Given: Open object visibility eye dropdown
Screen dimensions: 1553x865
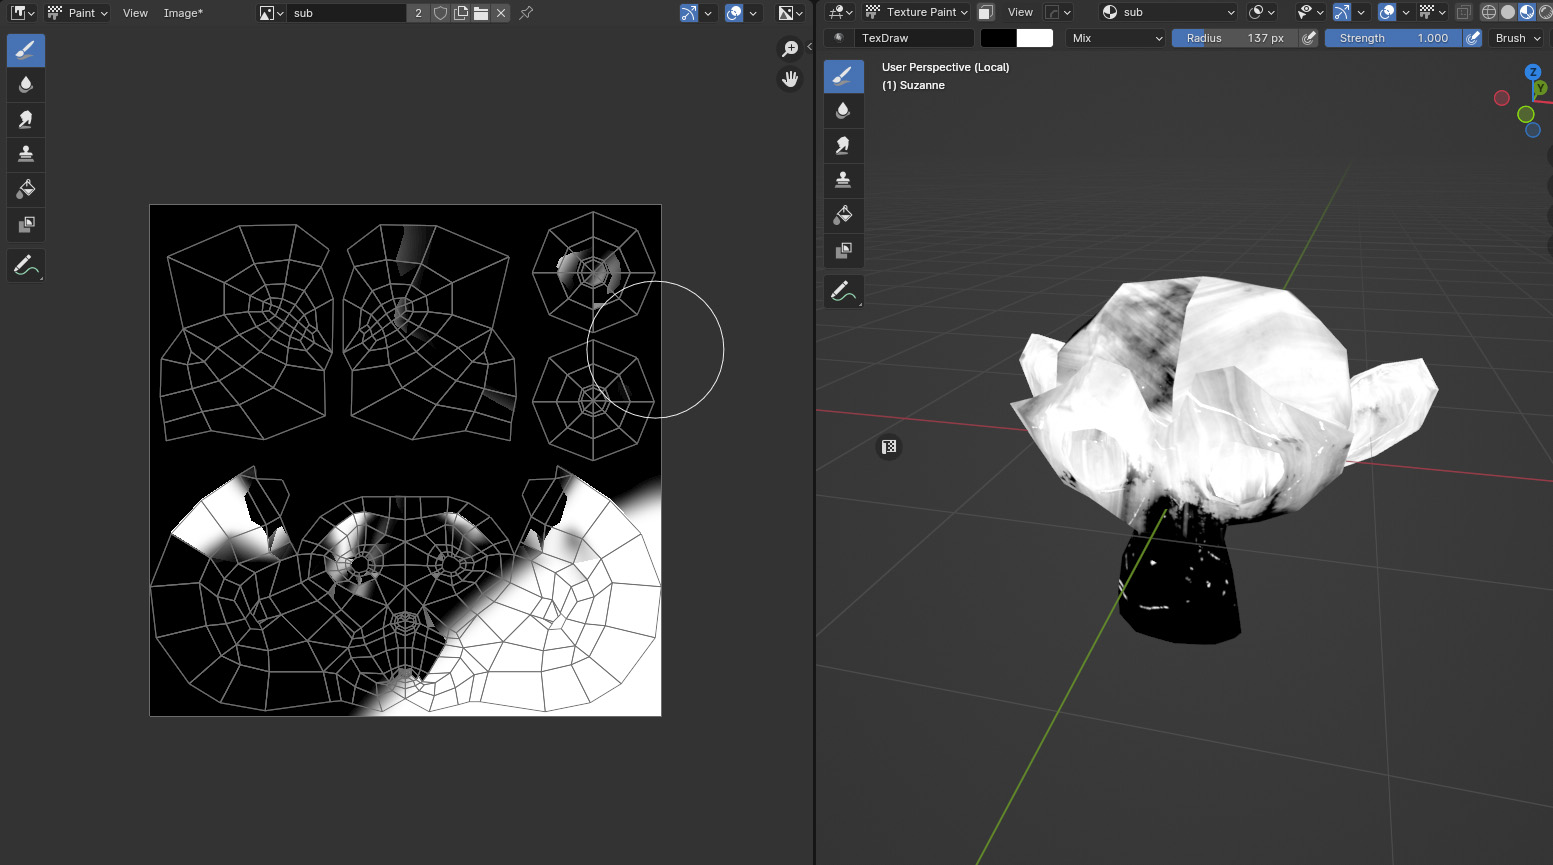Looking at the screenshot, I should pos(1309,12).
